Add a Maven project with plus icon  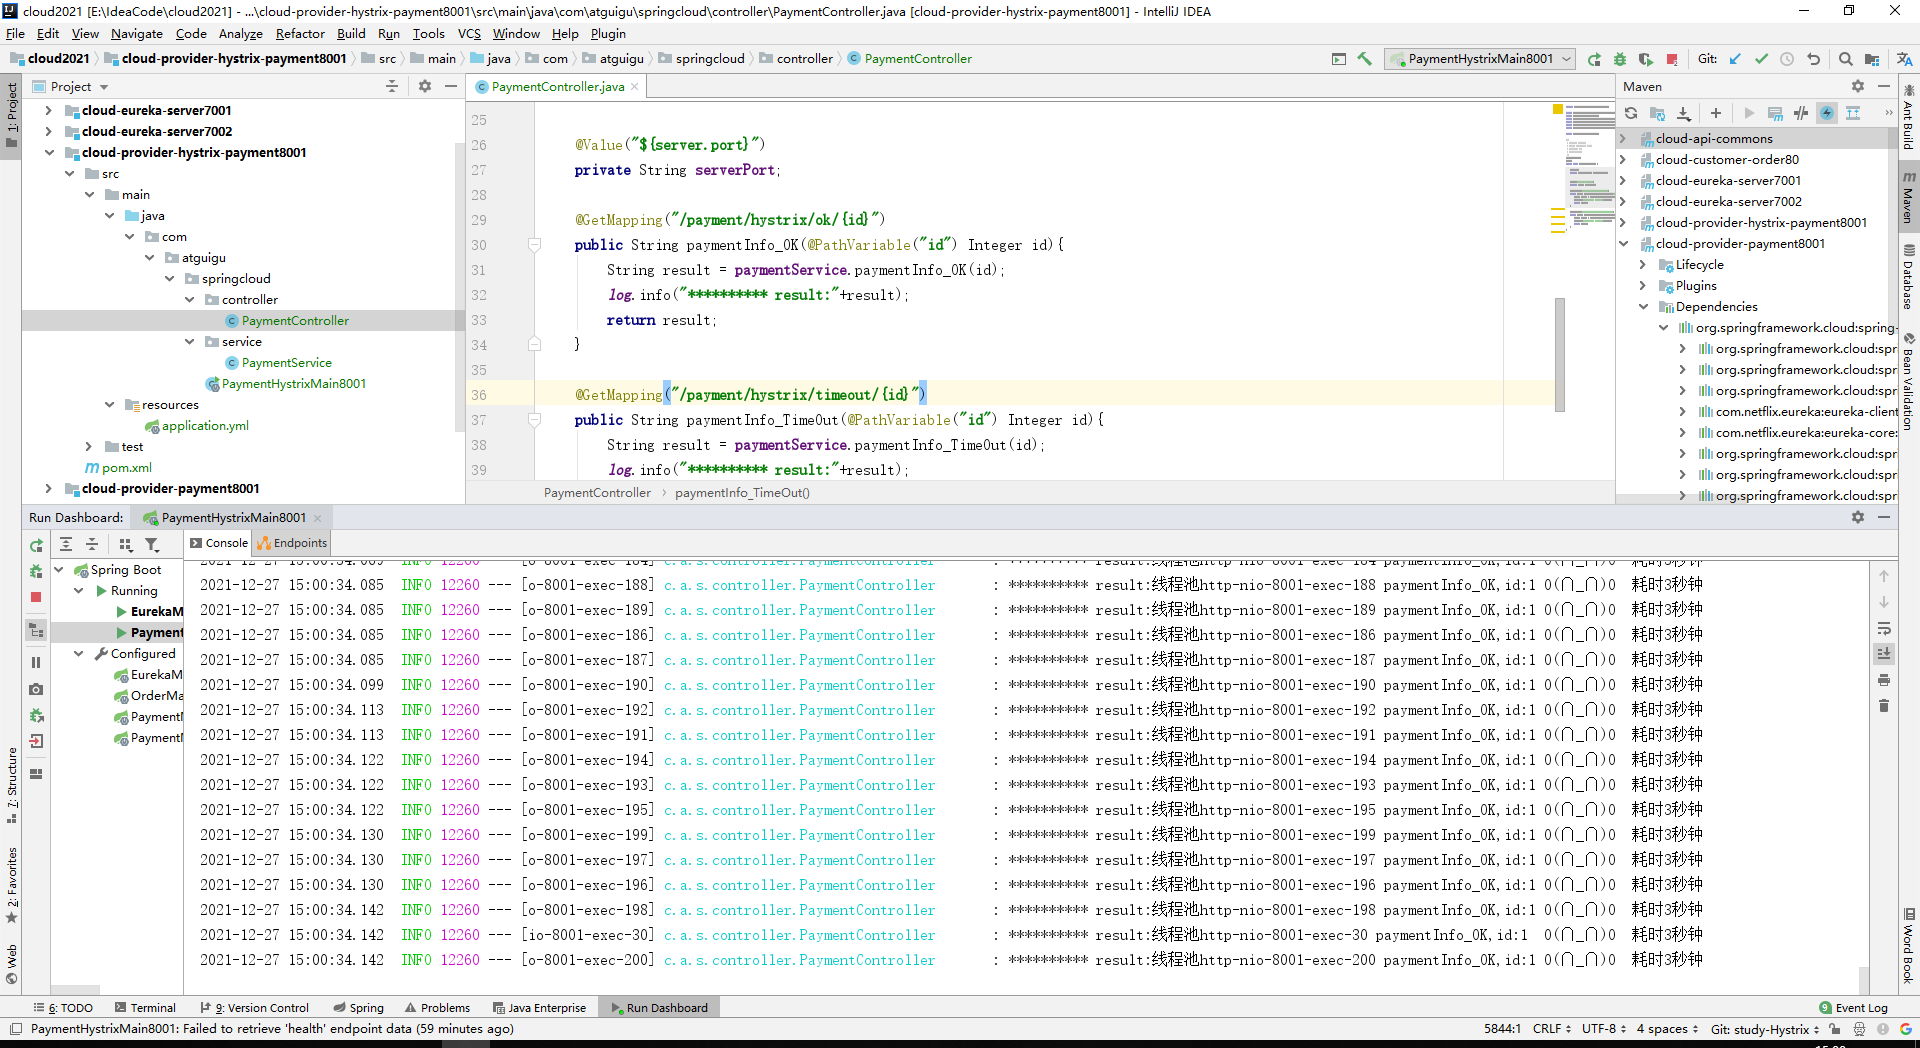click(1716, 113)
